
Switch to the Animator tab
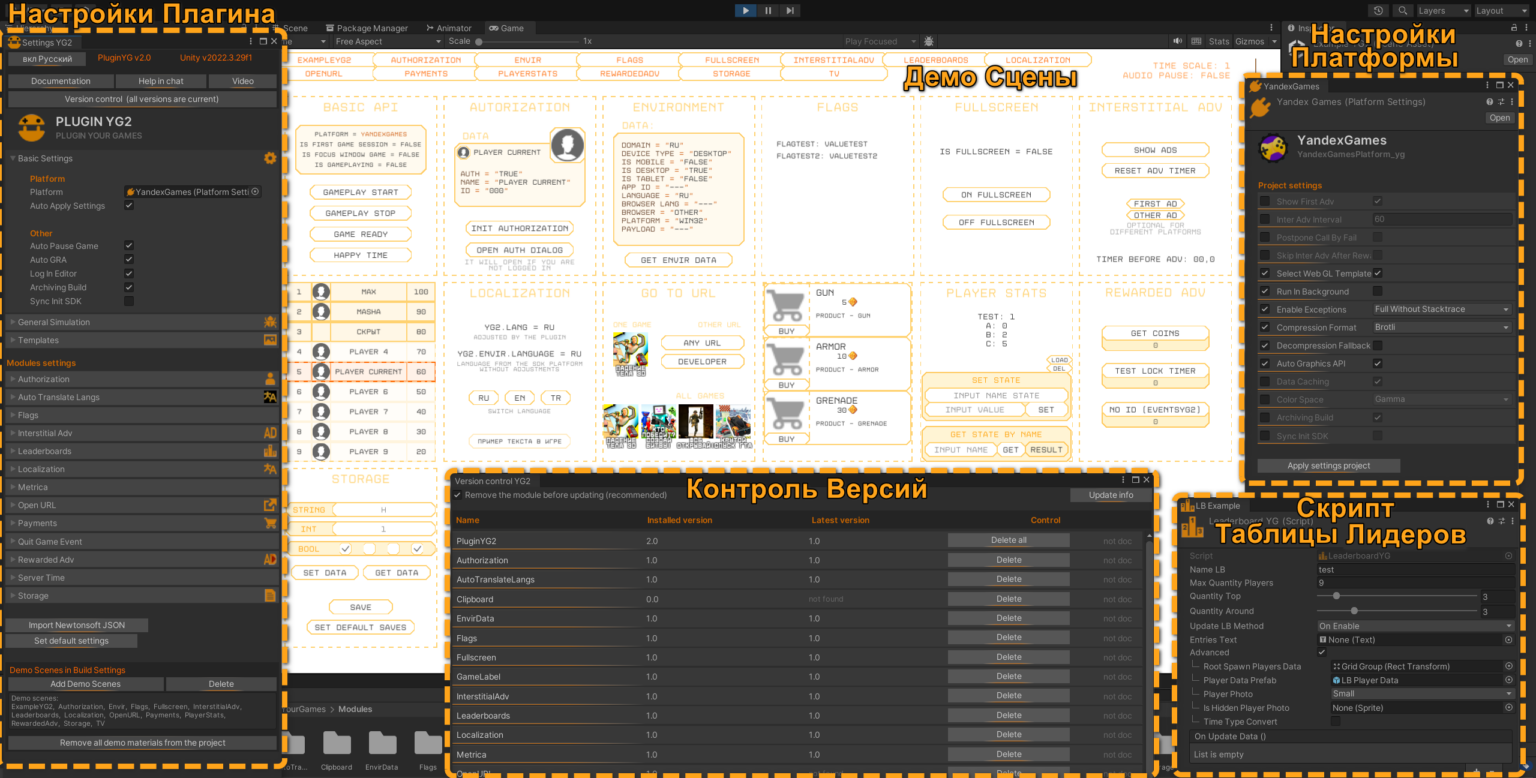coord(449,28)
